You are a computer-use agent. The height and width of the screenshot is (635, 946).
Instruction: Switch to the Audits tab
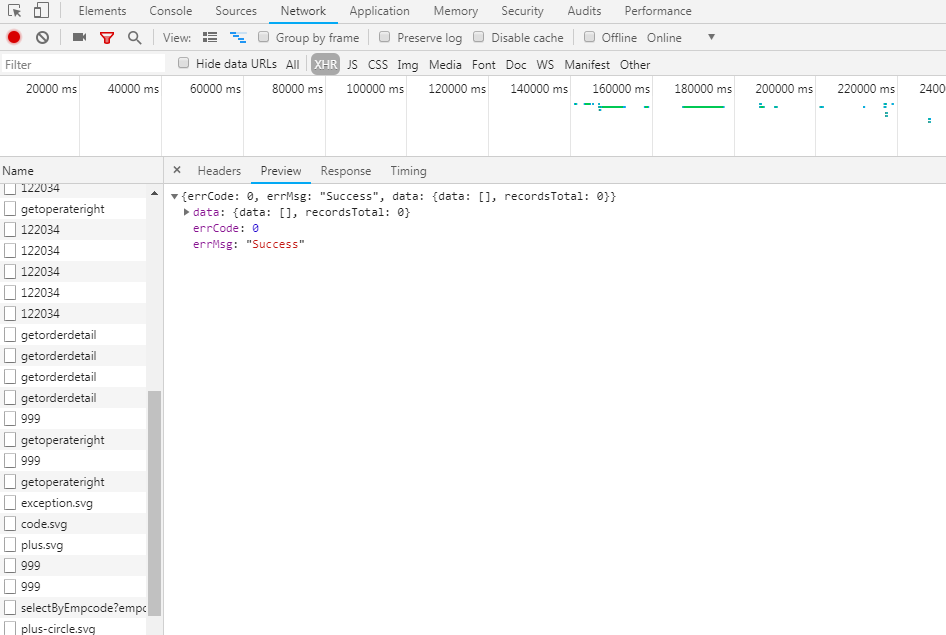(584, 11)
